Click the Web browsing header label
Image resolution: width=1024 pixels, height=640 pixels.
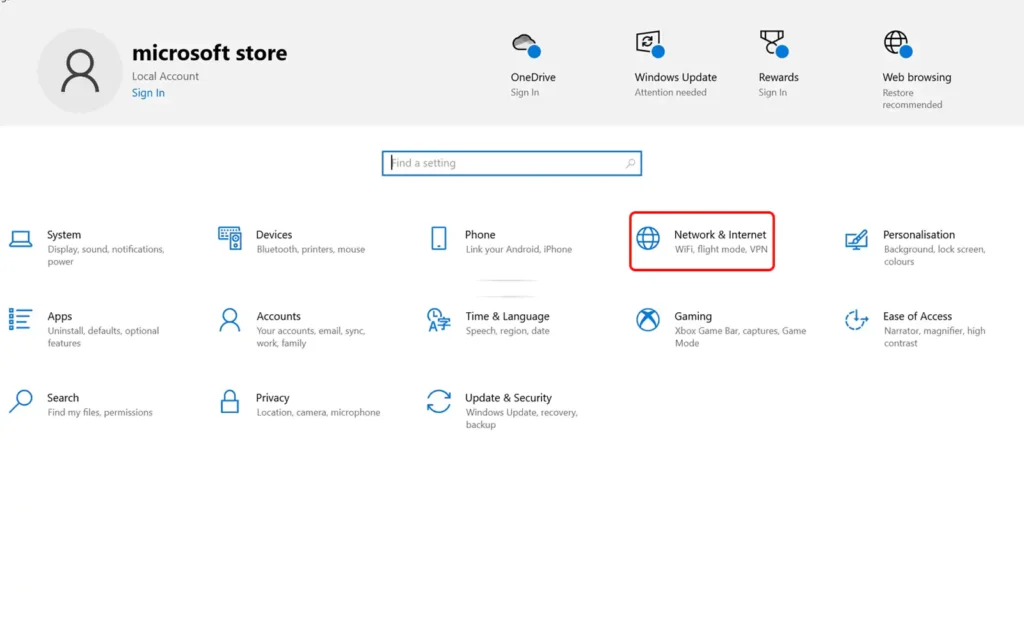click(x=917, y=77)
